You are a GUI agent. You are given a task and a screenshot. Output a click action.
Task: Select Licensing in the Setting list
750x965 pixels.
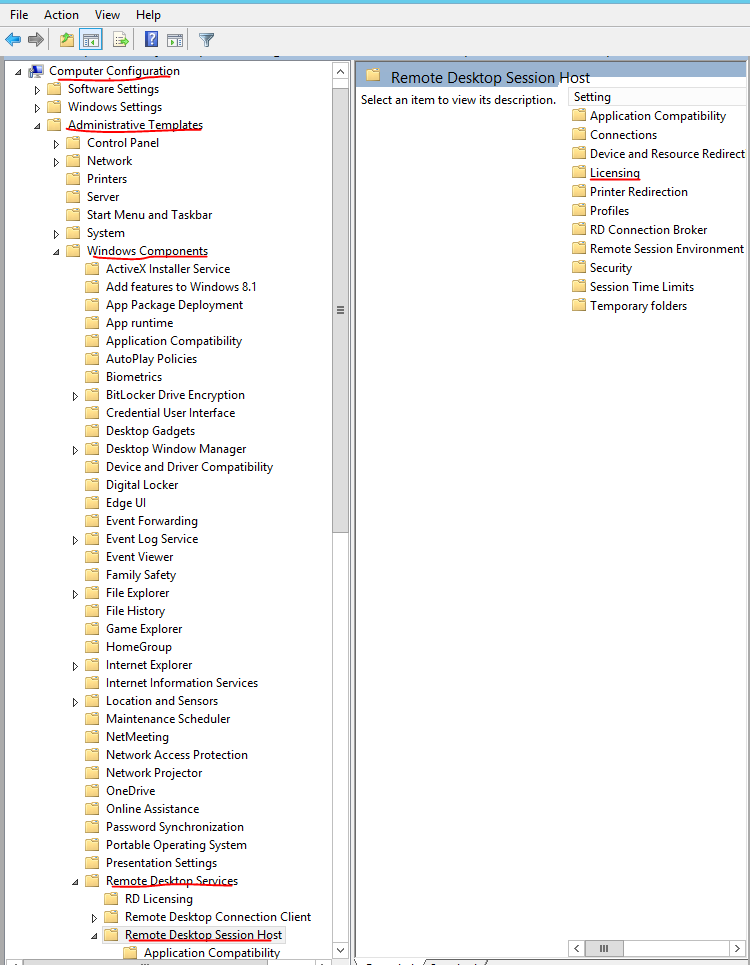[x=615, y=172]
